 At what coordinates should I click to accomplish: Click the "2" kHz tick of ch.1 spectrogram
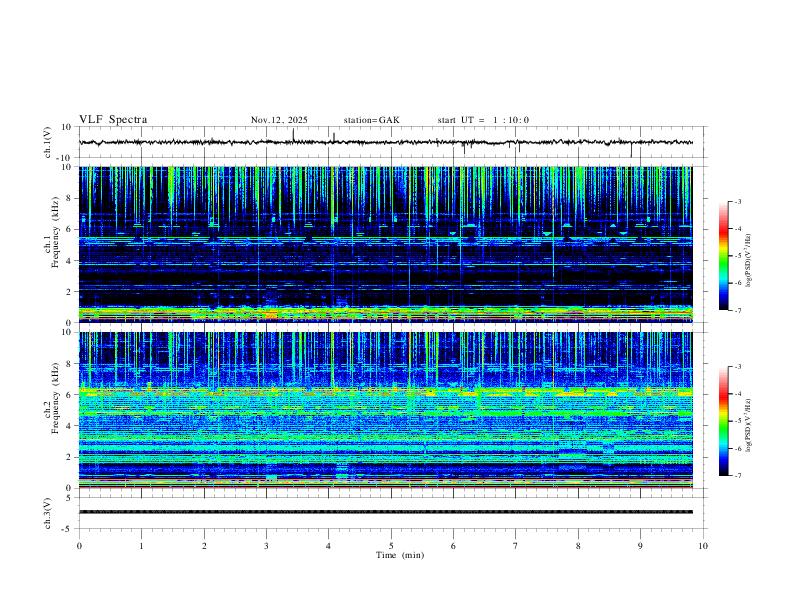[x=69, y=291]
